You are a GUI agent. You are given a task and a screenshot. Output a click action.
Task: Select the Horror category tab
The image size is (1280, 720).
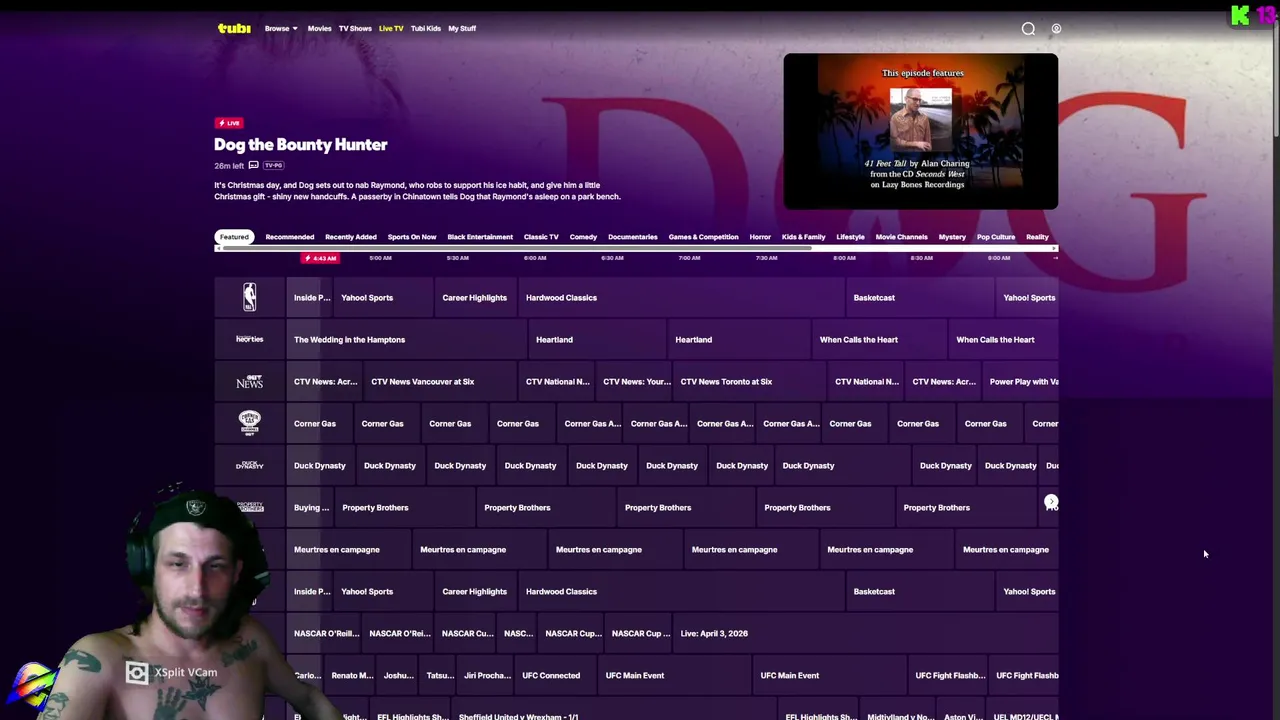(760, 237)
